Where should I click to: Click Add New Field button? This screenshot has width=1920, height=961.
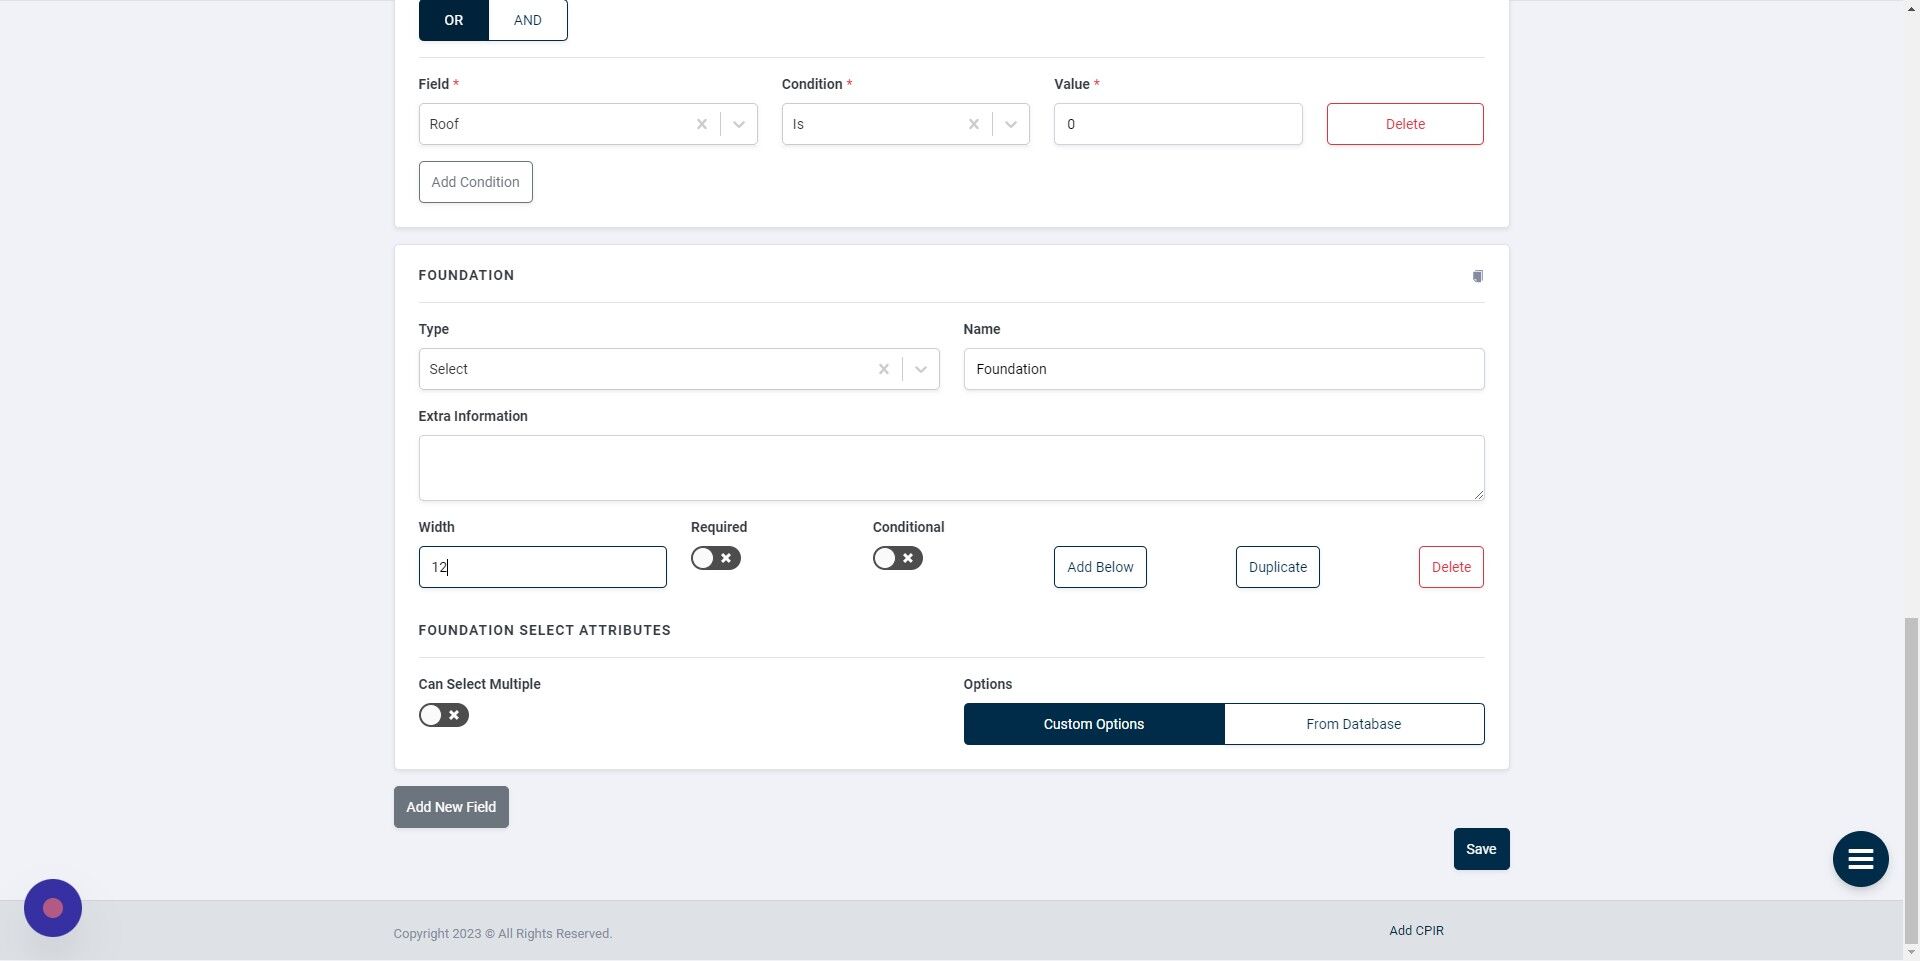click(451, 807)
